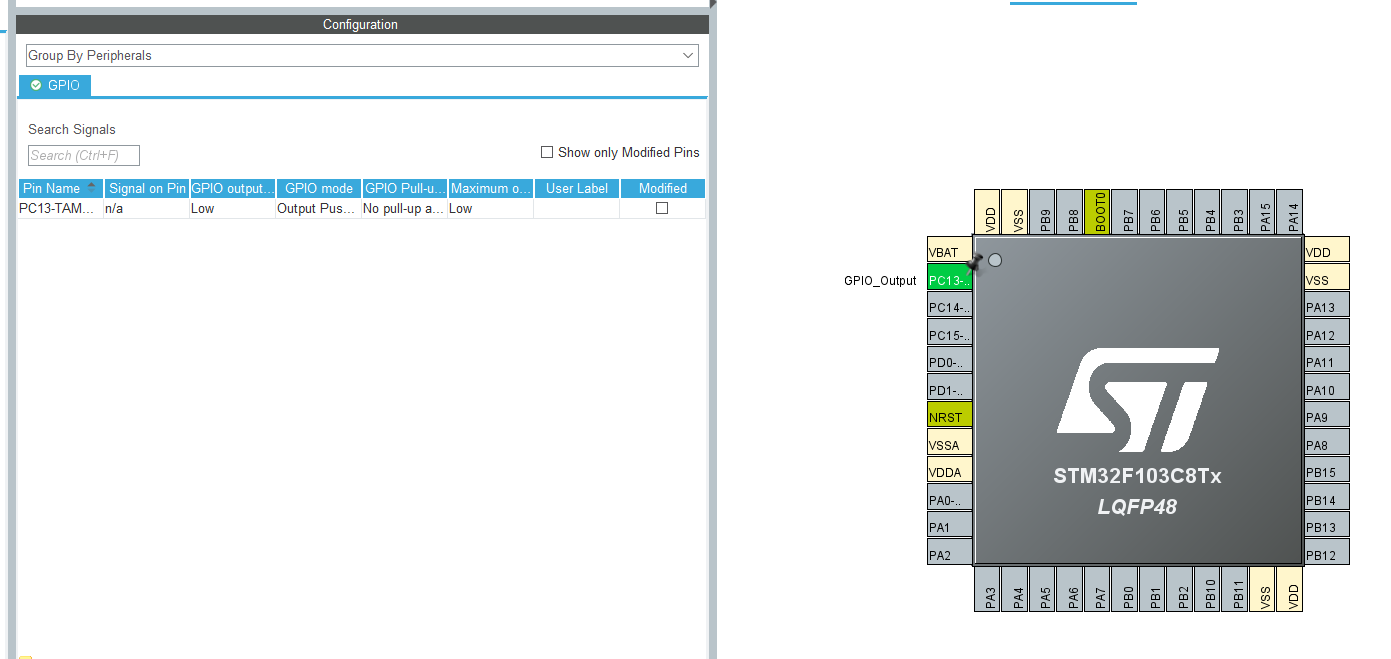Click the PC14 pin on chip
1391x659 pixels.
(x=950, y=307)
